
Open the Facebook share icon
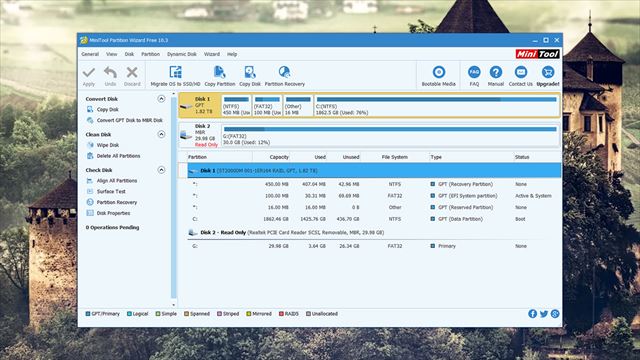(x=532, y=313)
